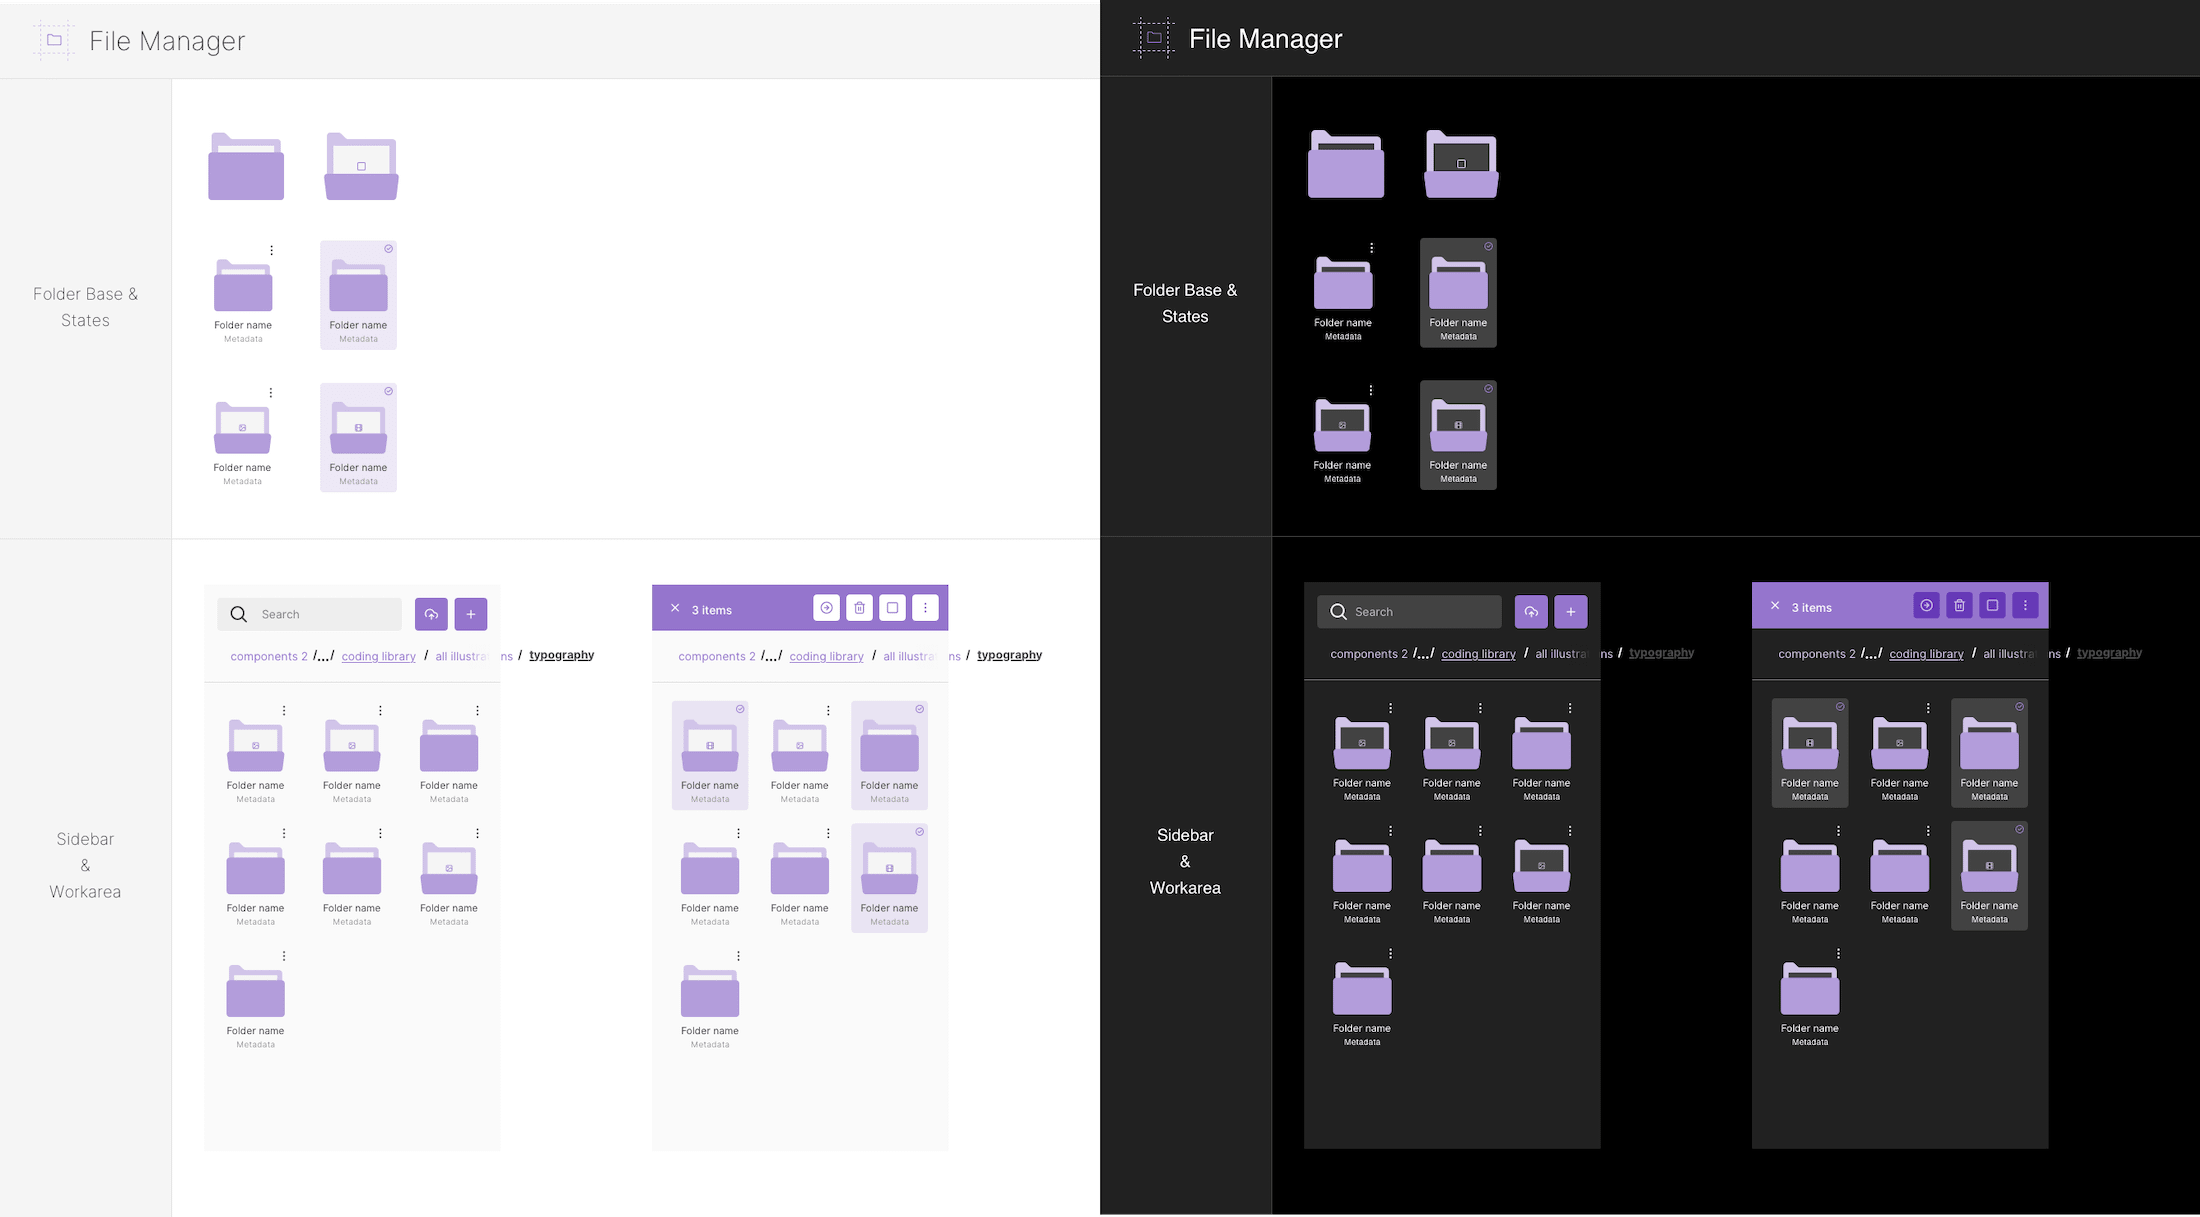The width and height of the screenshot is (2200, 1217).
Task: Uncheck the selected open folder's checkmark, light Folder Base
Action: [389, 391]
